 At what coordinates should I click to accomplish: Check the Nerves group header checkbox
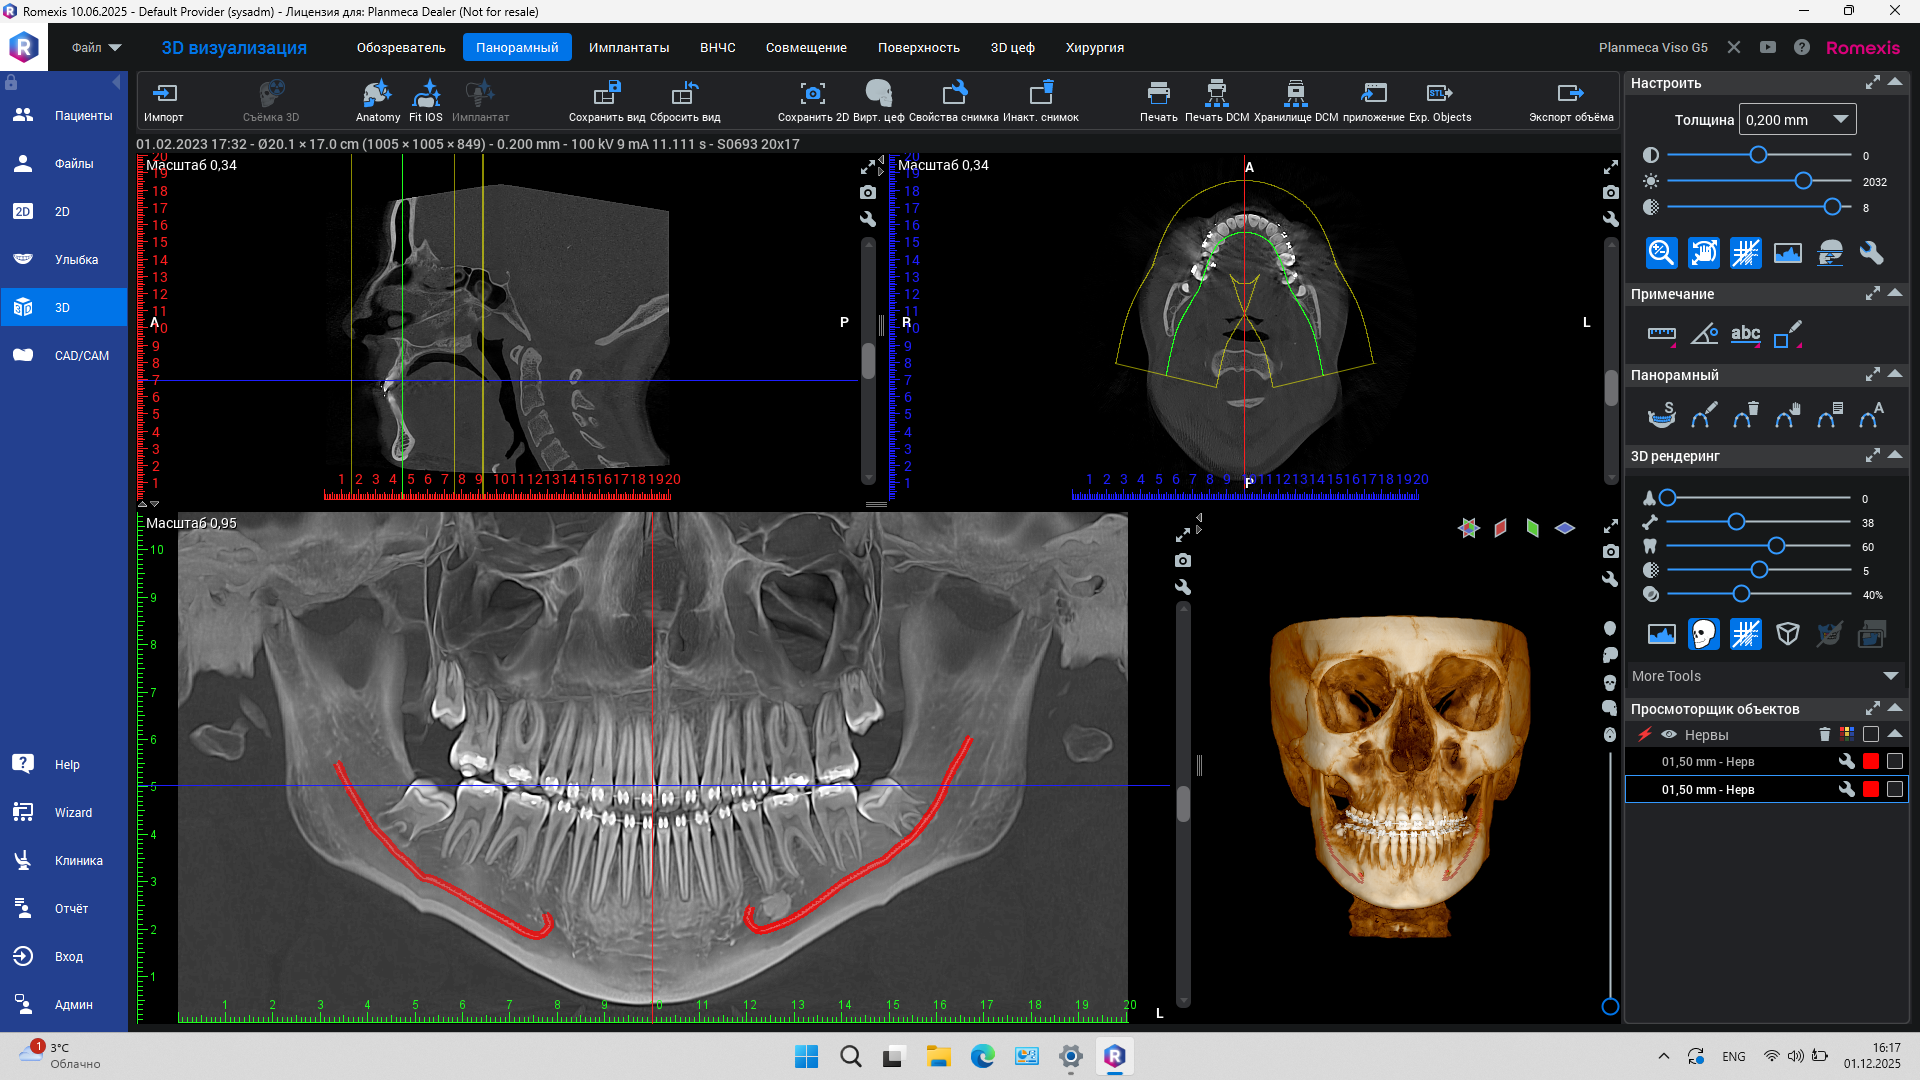[x=1871, y=734]
